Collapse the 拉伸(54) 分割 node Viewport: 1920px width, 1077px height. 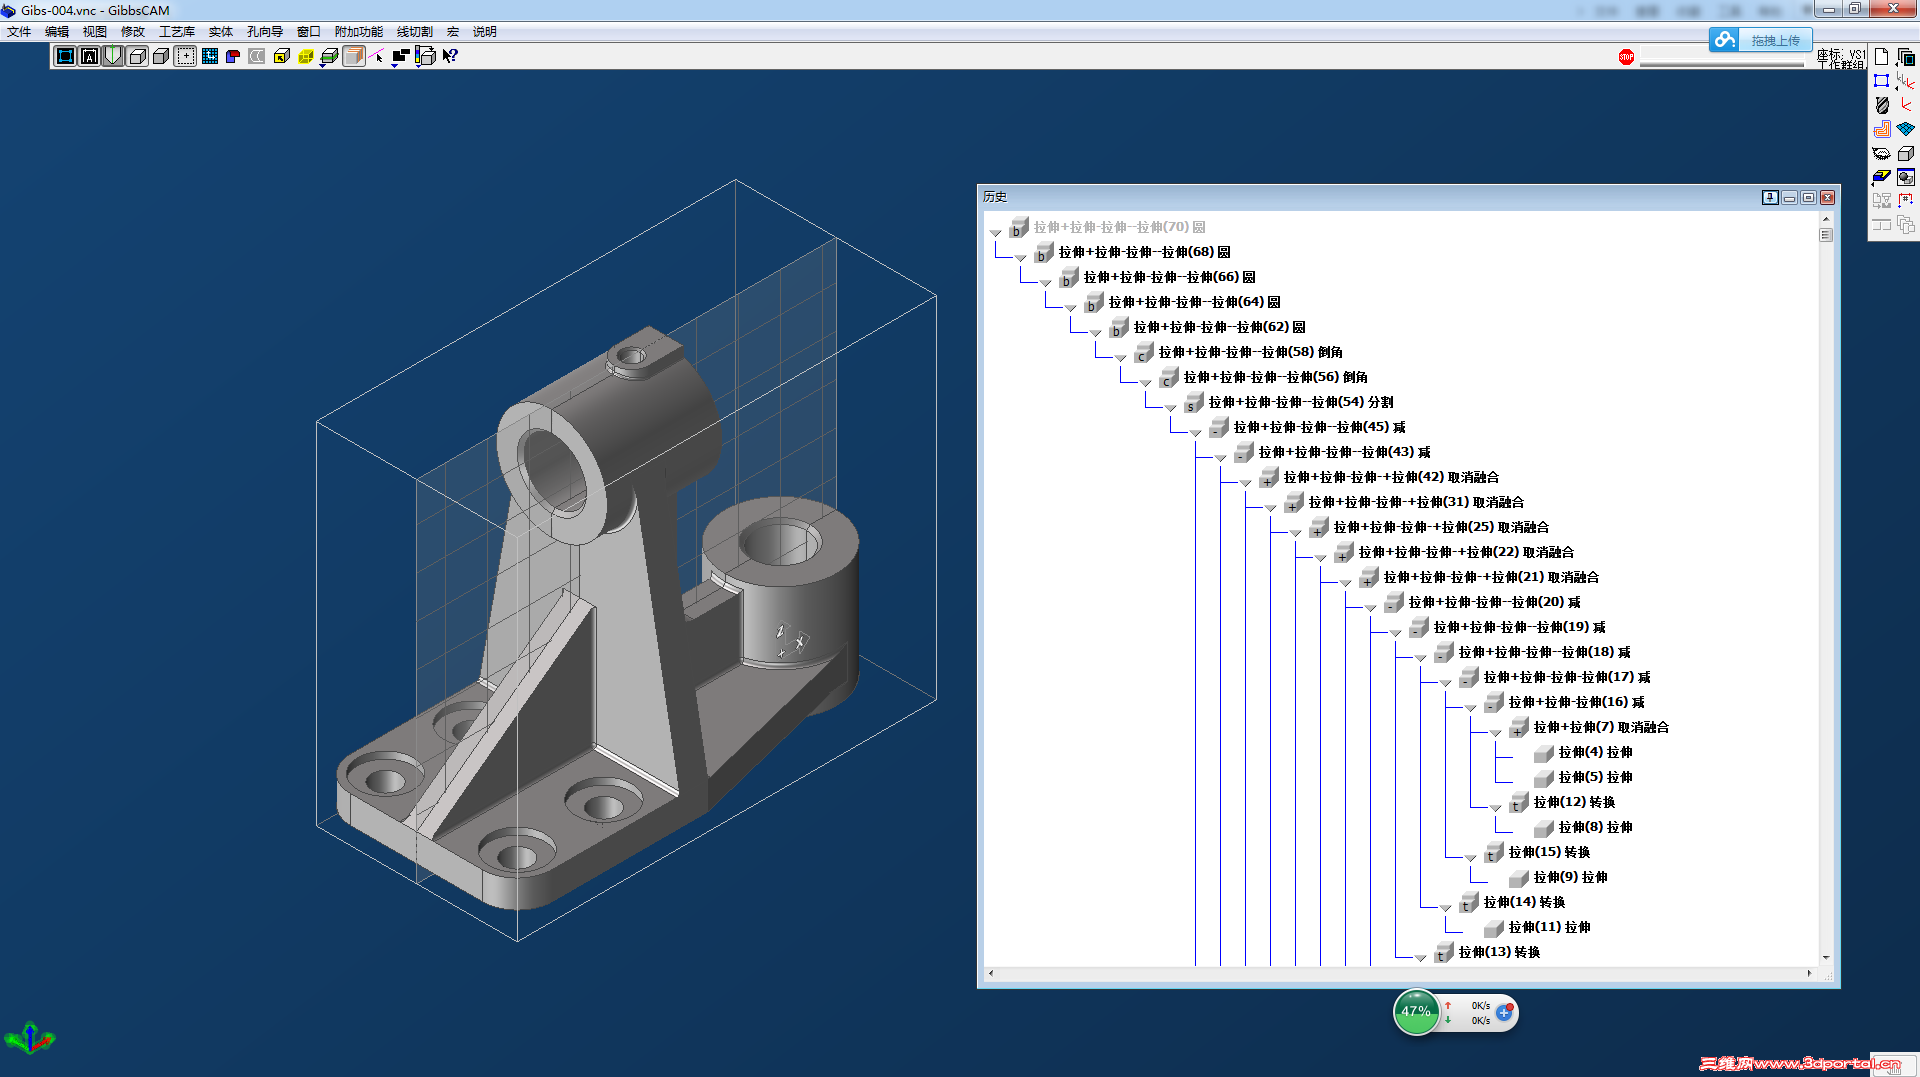tap(1171, 407)
